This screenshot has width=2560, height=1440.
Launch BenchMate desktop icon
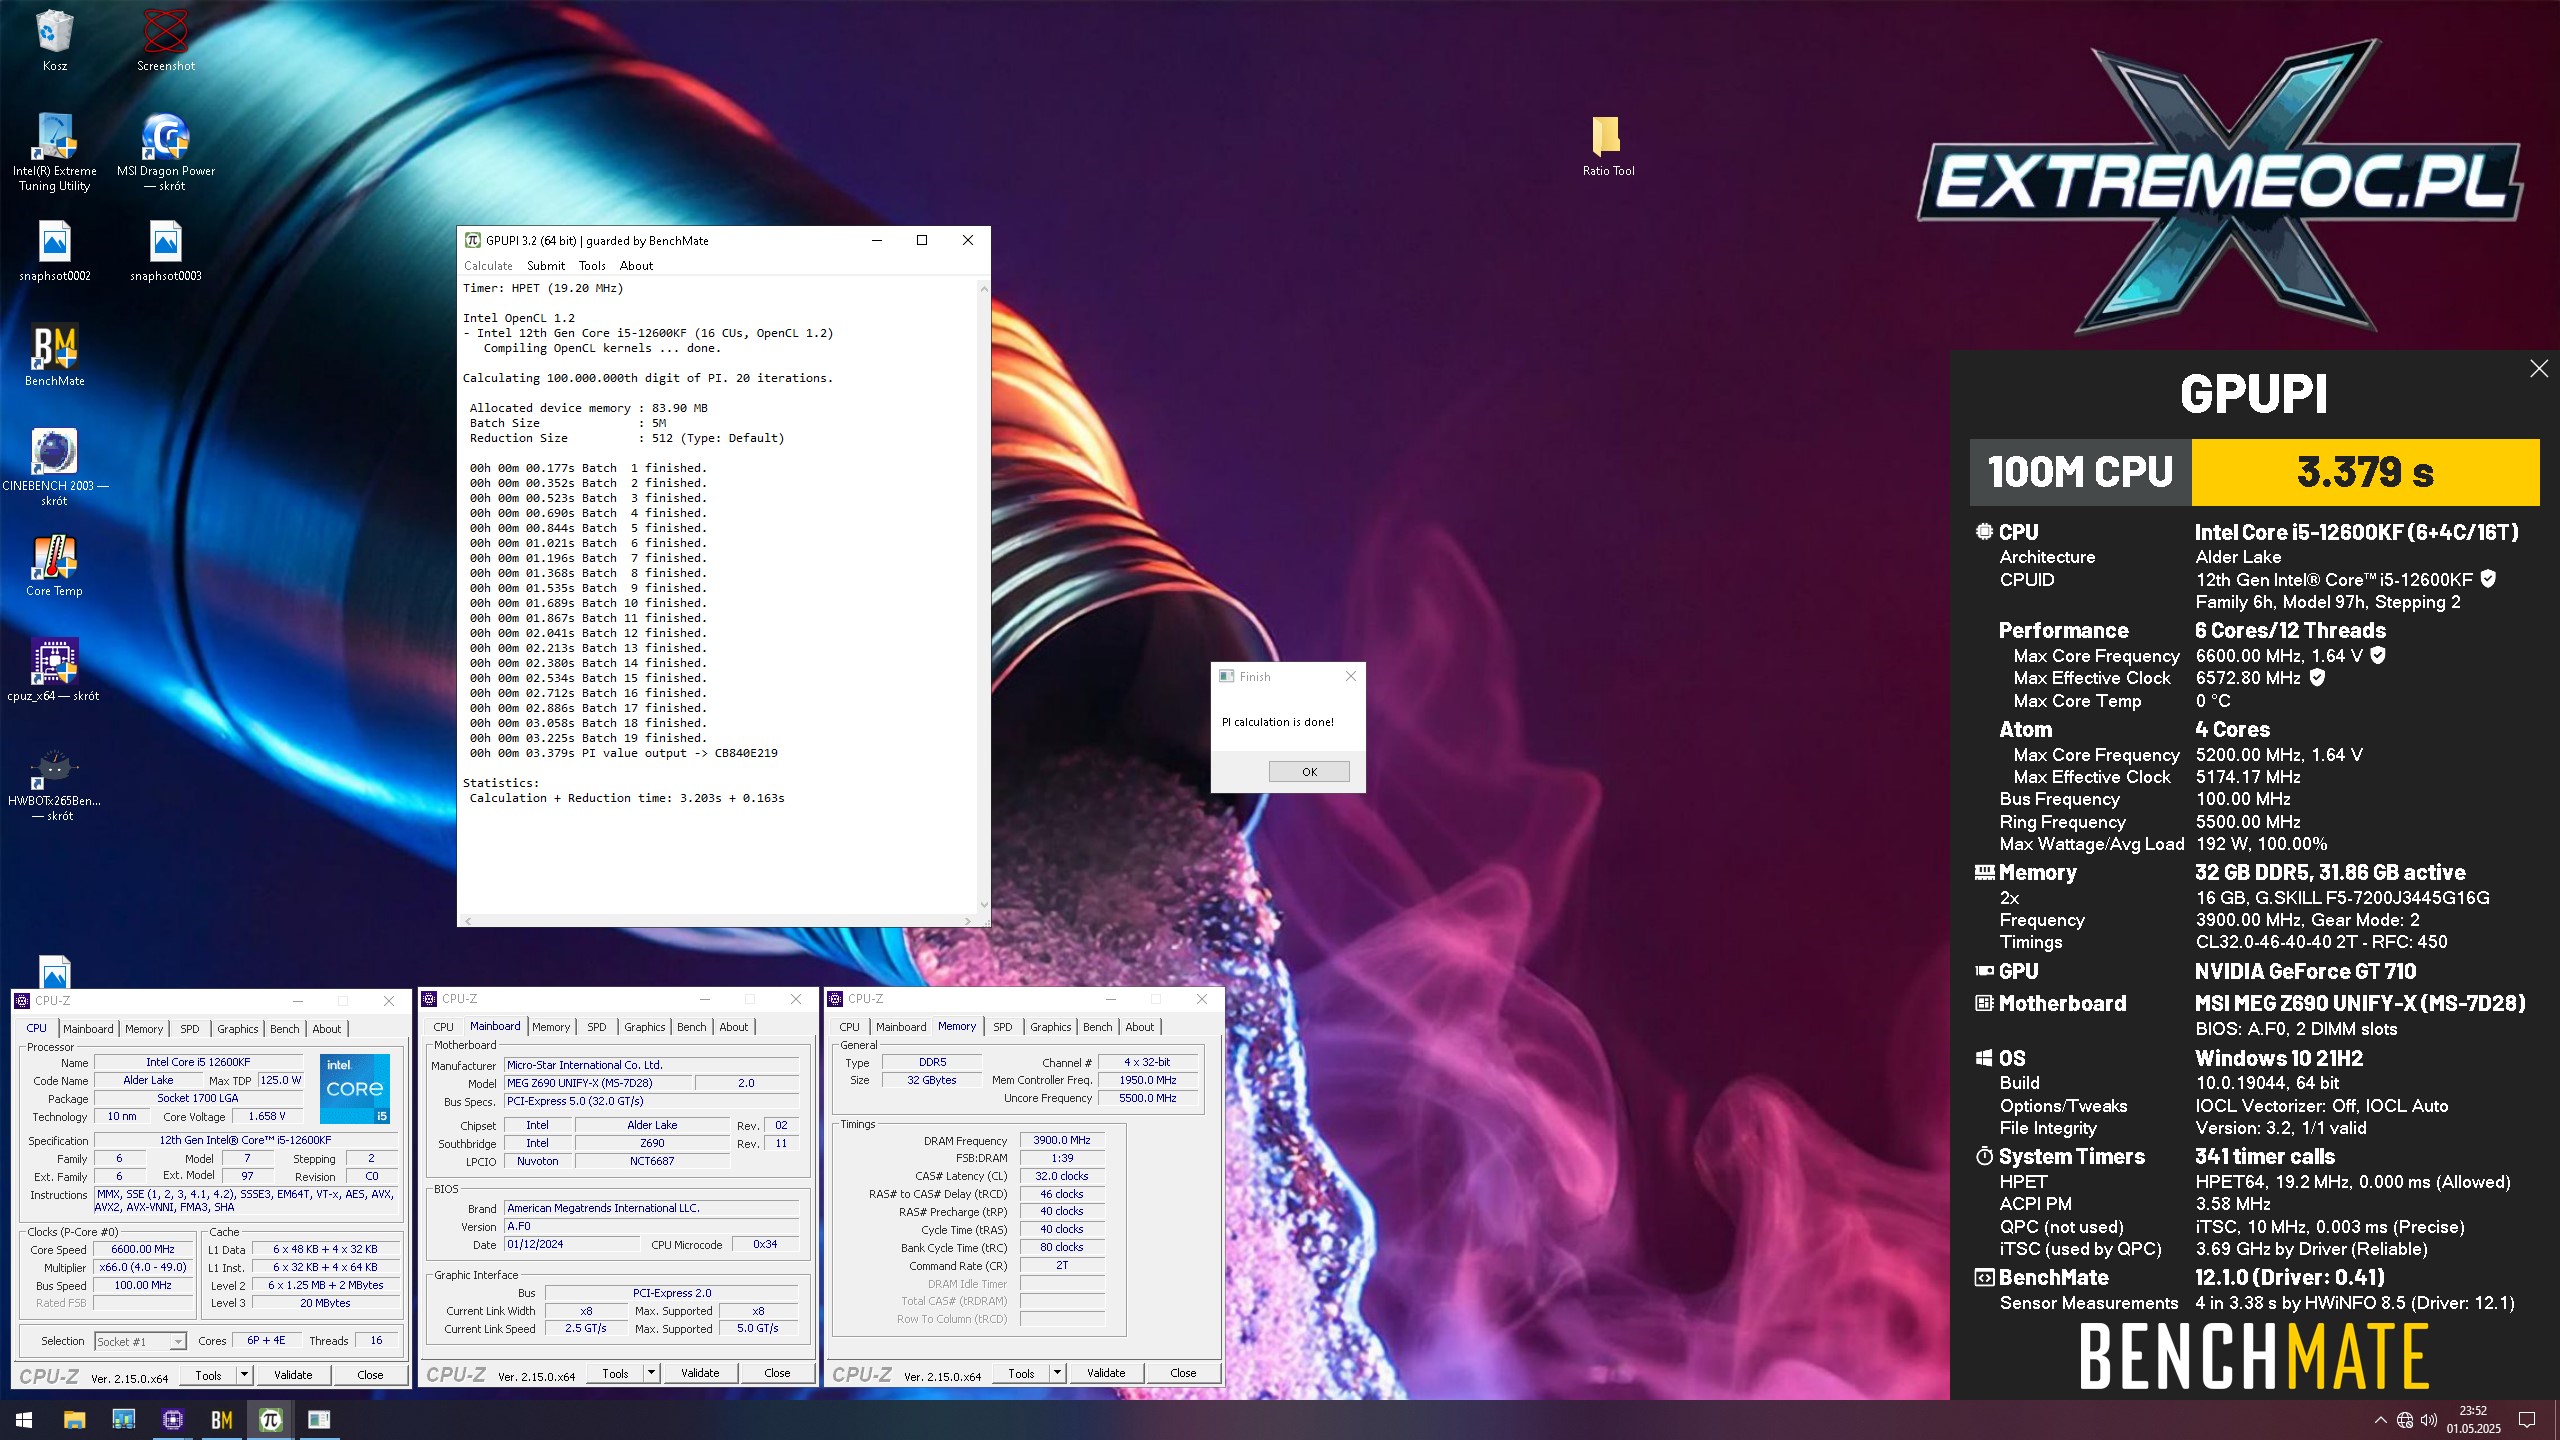pos(54,356)
